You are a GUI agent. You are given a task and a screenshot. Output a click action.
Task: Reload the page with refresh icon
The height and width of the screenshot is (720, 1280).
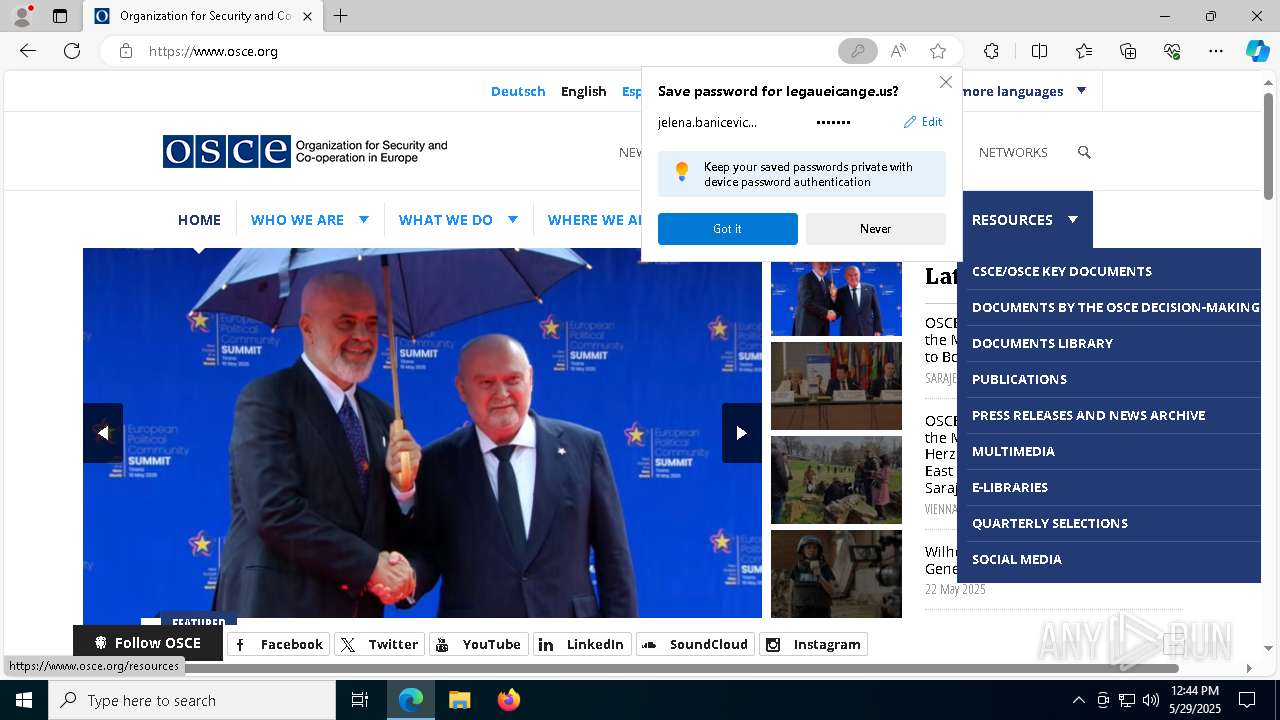72,51
